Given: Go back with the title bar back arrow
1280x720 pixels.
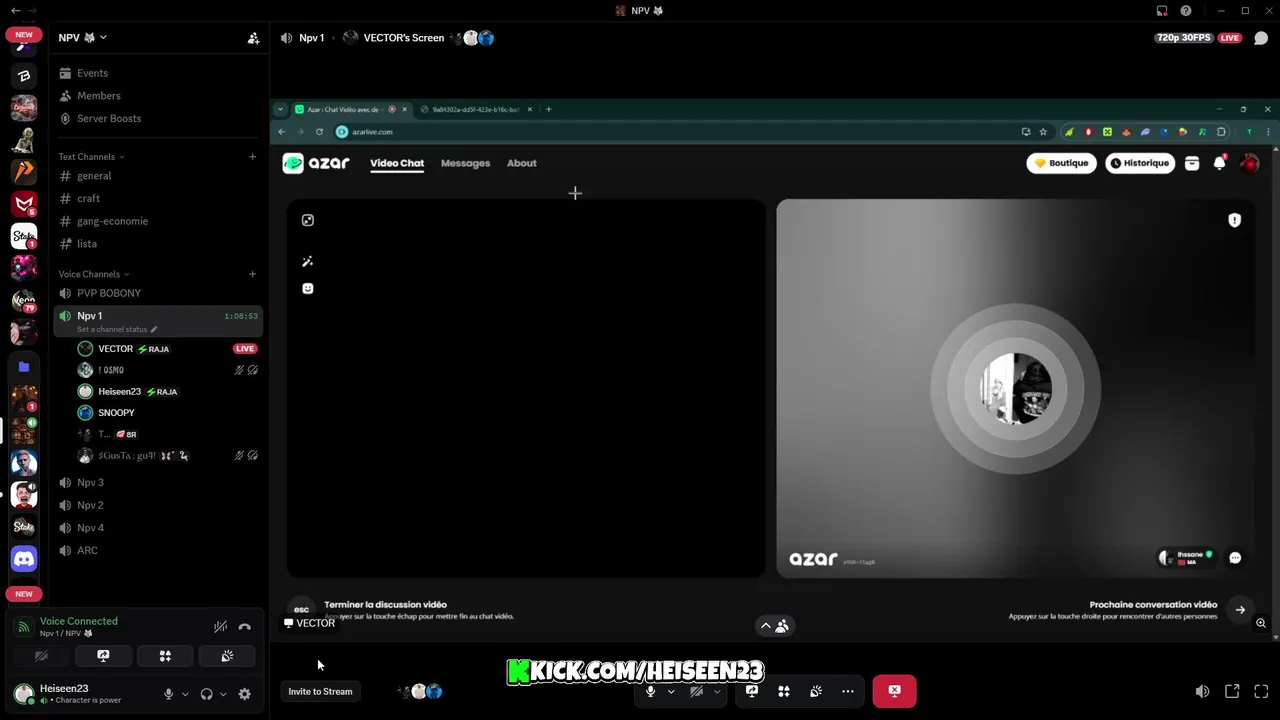Looking at the screenshot, I should coord(15,11).
